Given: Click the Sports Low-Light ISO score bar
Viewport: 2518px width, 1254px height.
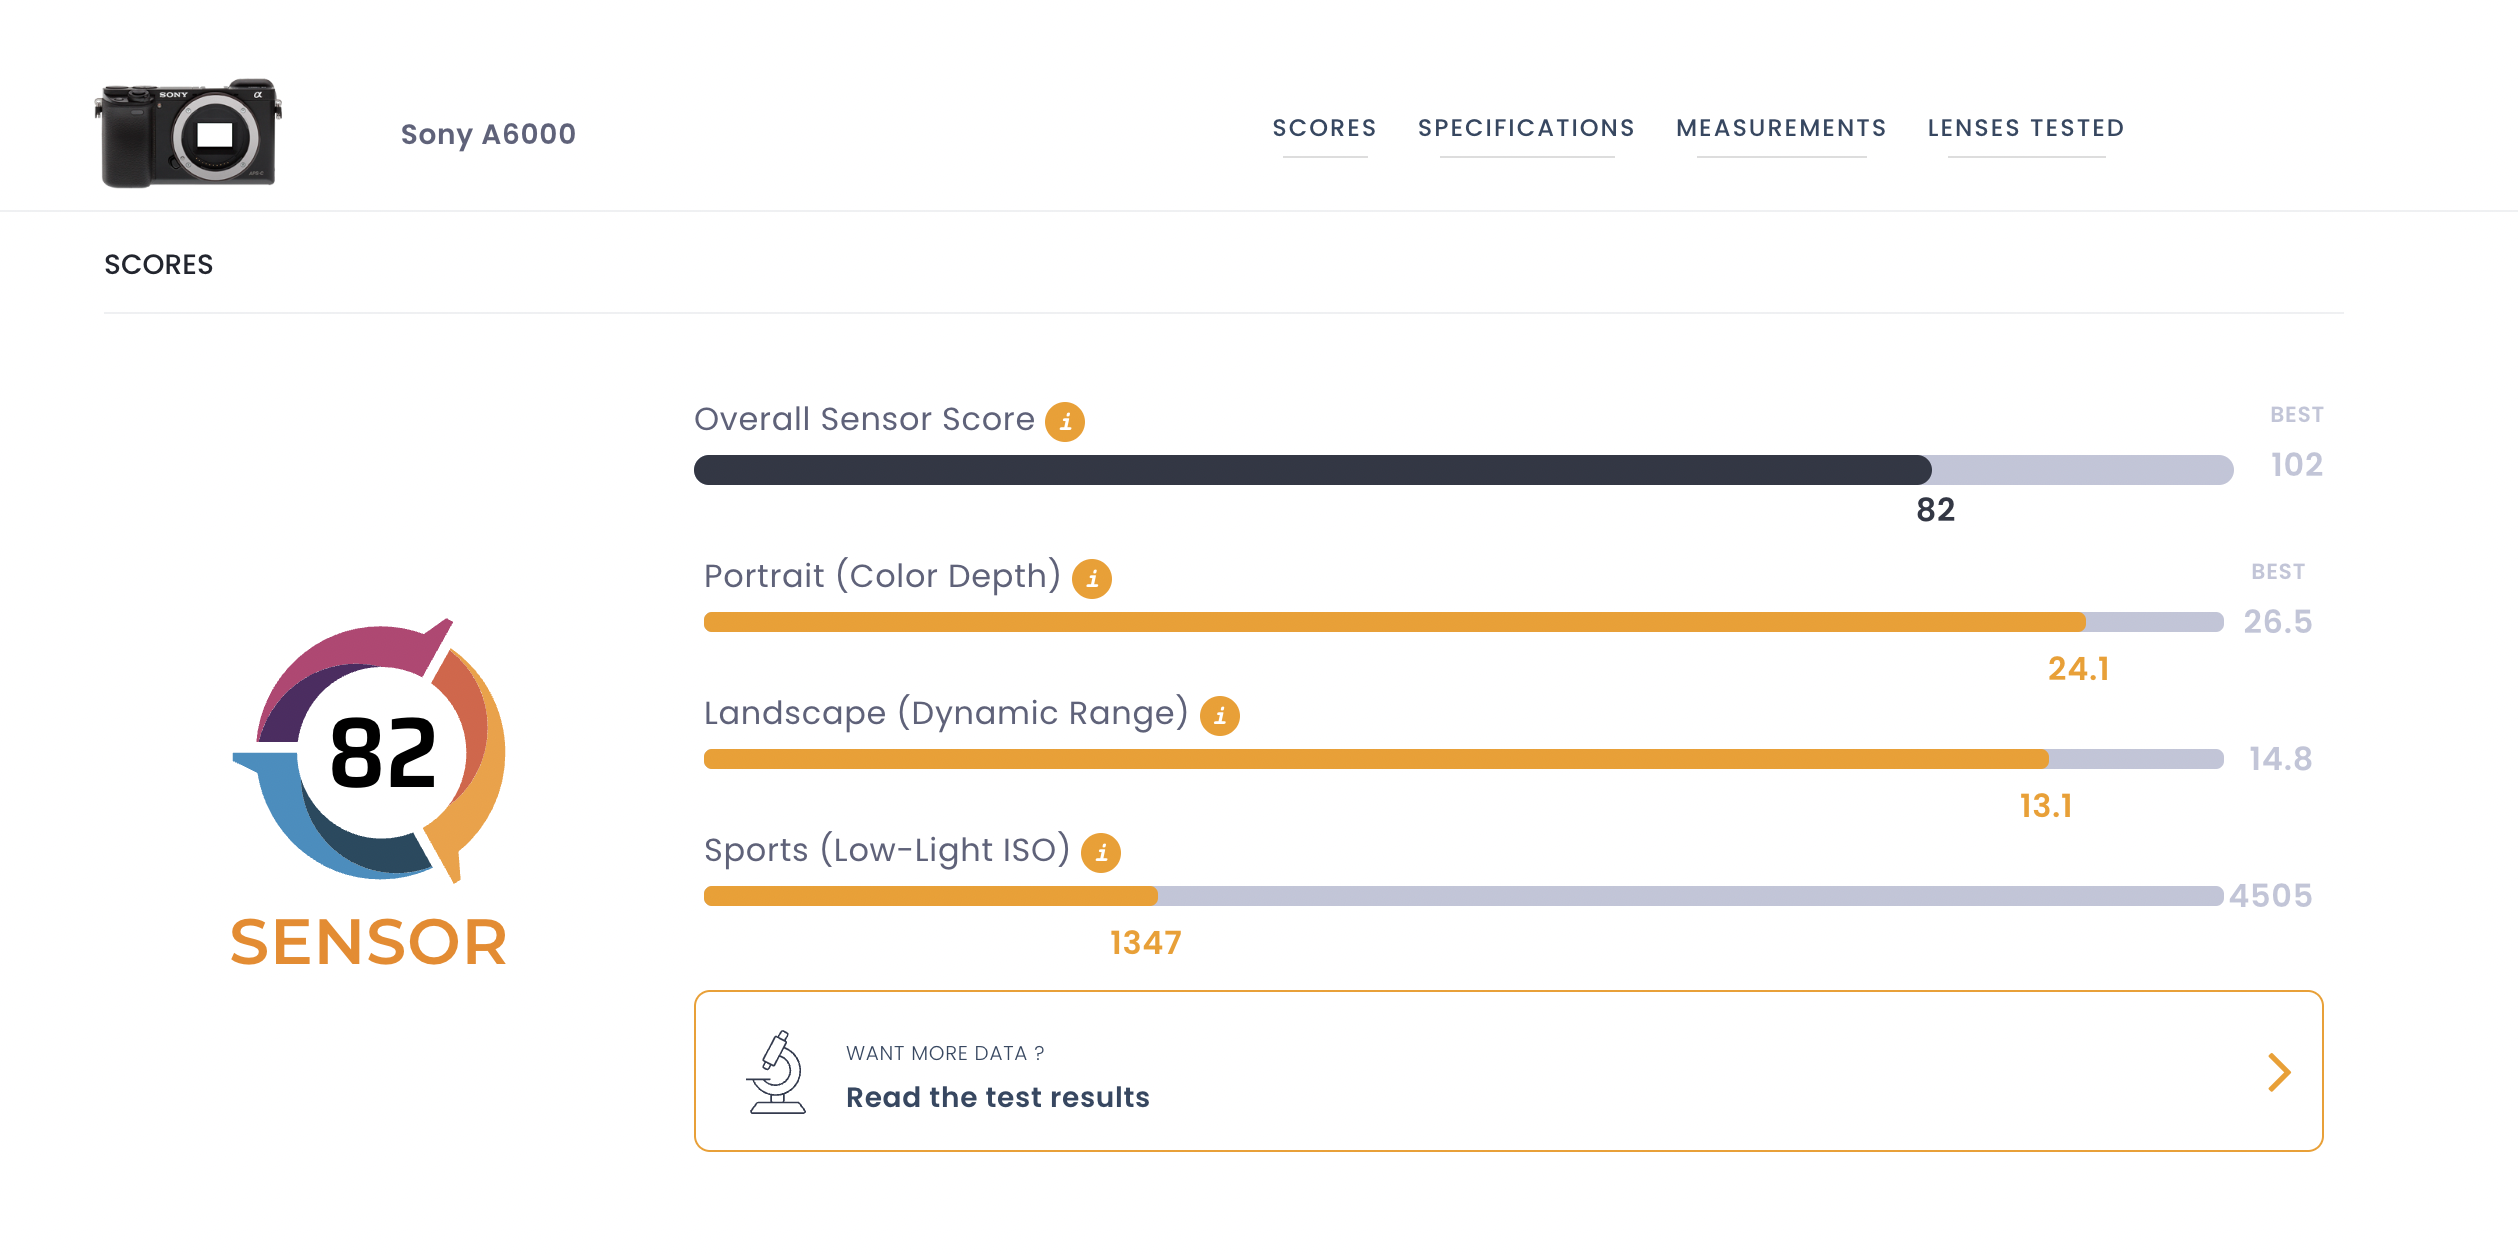Looking at the screenshot, I should click(931, 896).
